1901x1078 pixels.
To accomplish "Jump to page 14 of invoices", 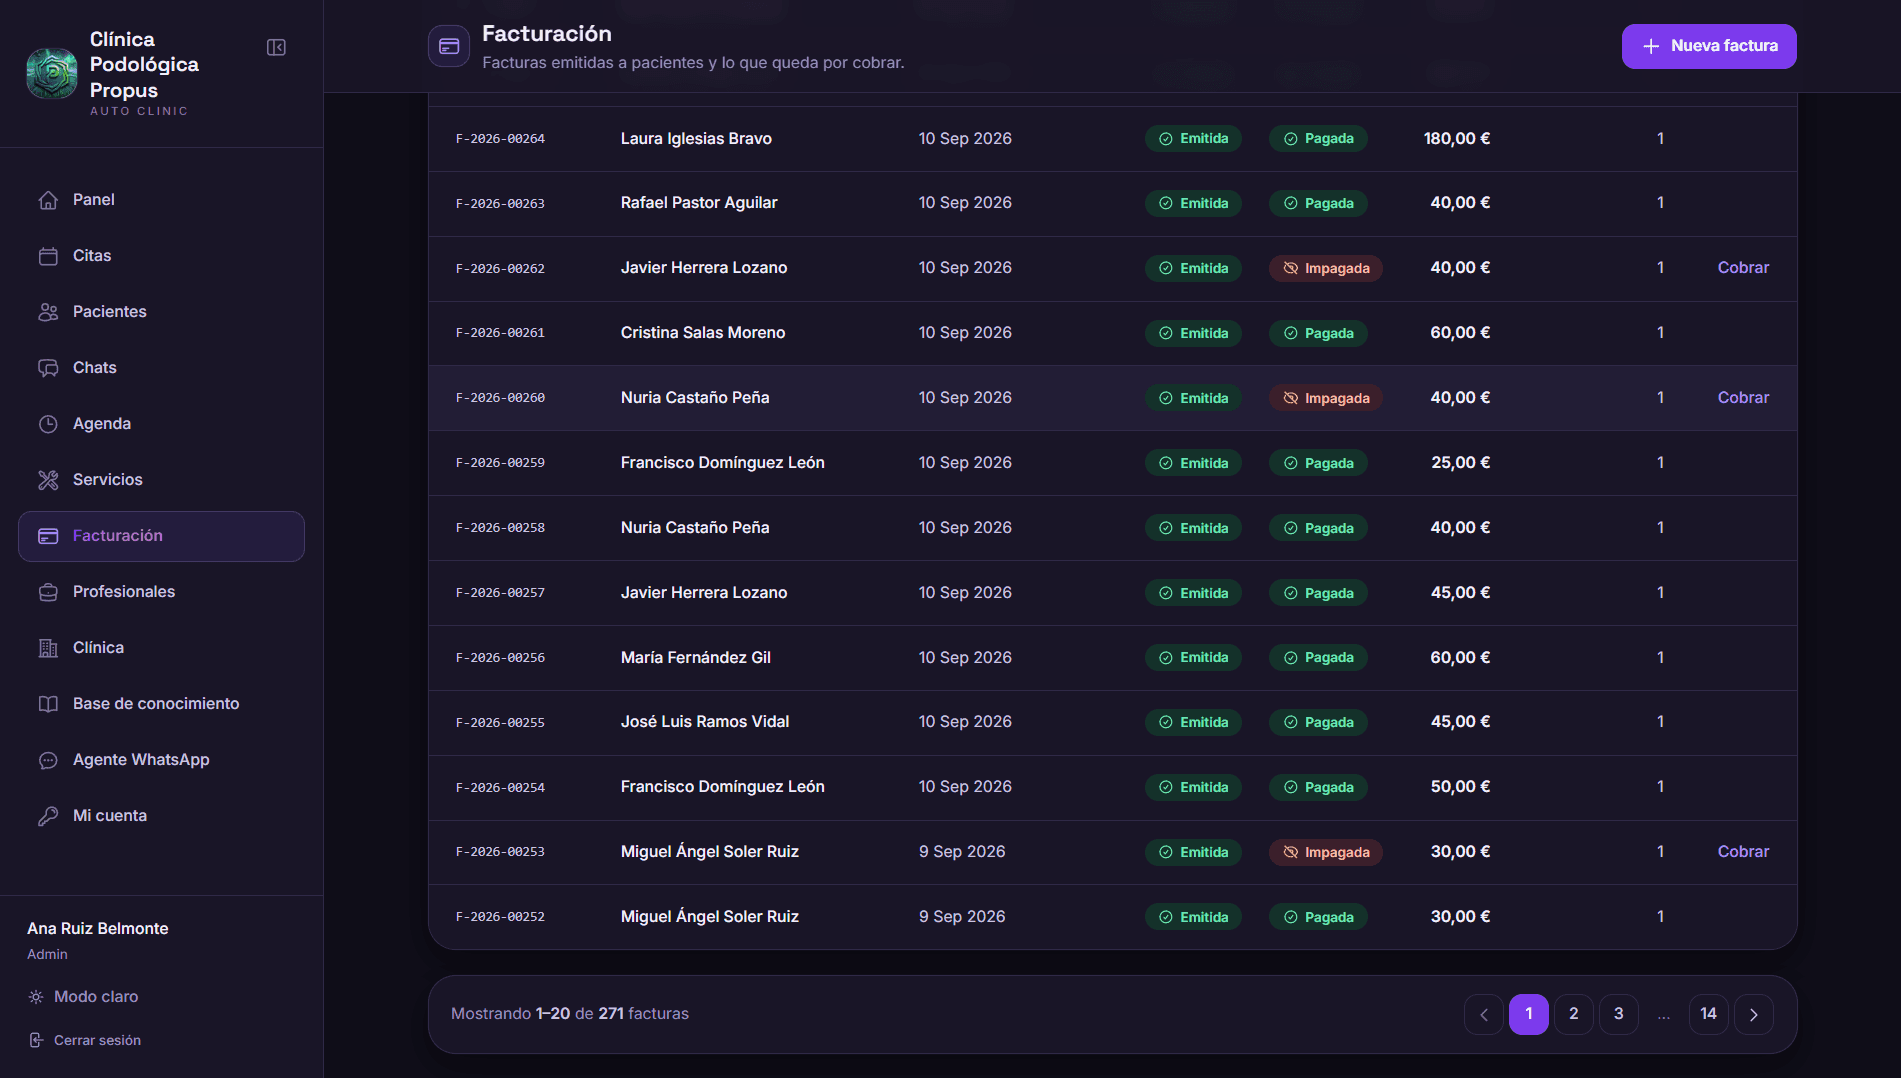I will coord(1709,1014).
